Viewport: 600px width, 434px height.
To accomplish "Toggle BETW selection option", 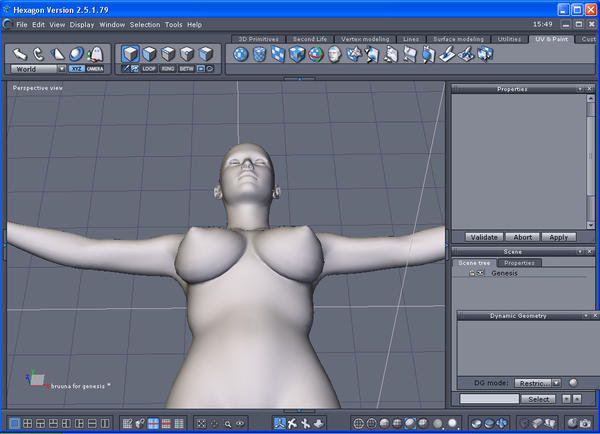I will coord(186,69).
